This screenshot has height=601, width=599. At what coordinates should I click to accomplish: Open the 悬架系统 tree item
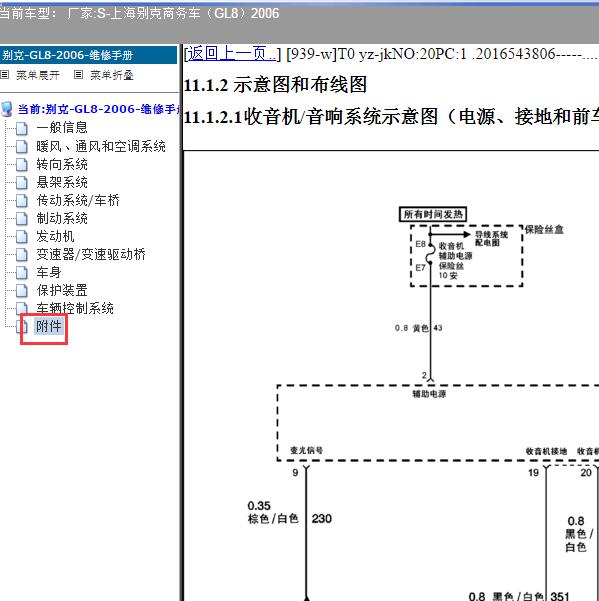tap(62, 182)
